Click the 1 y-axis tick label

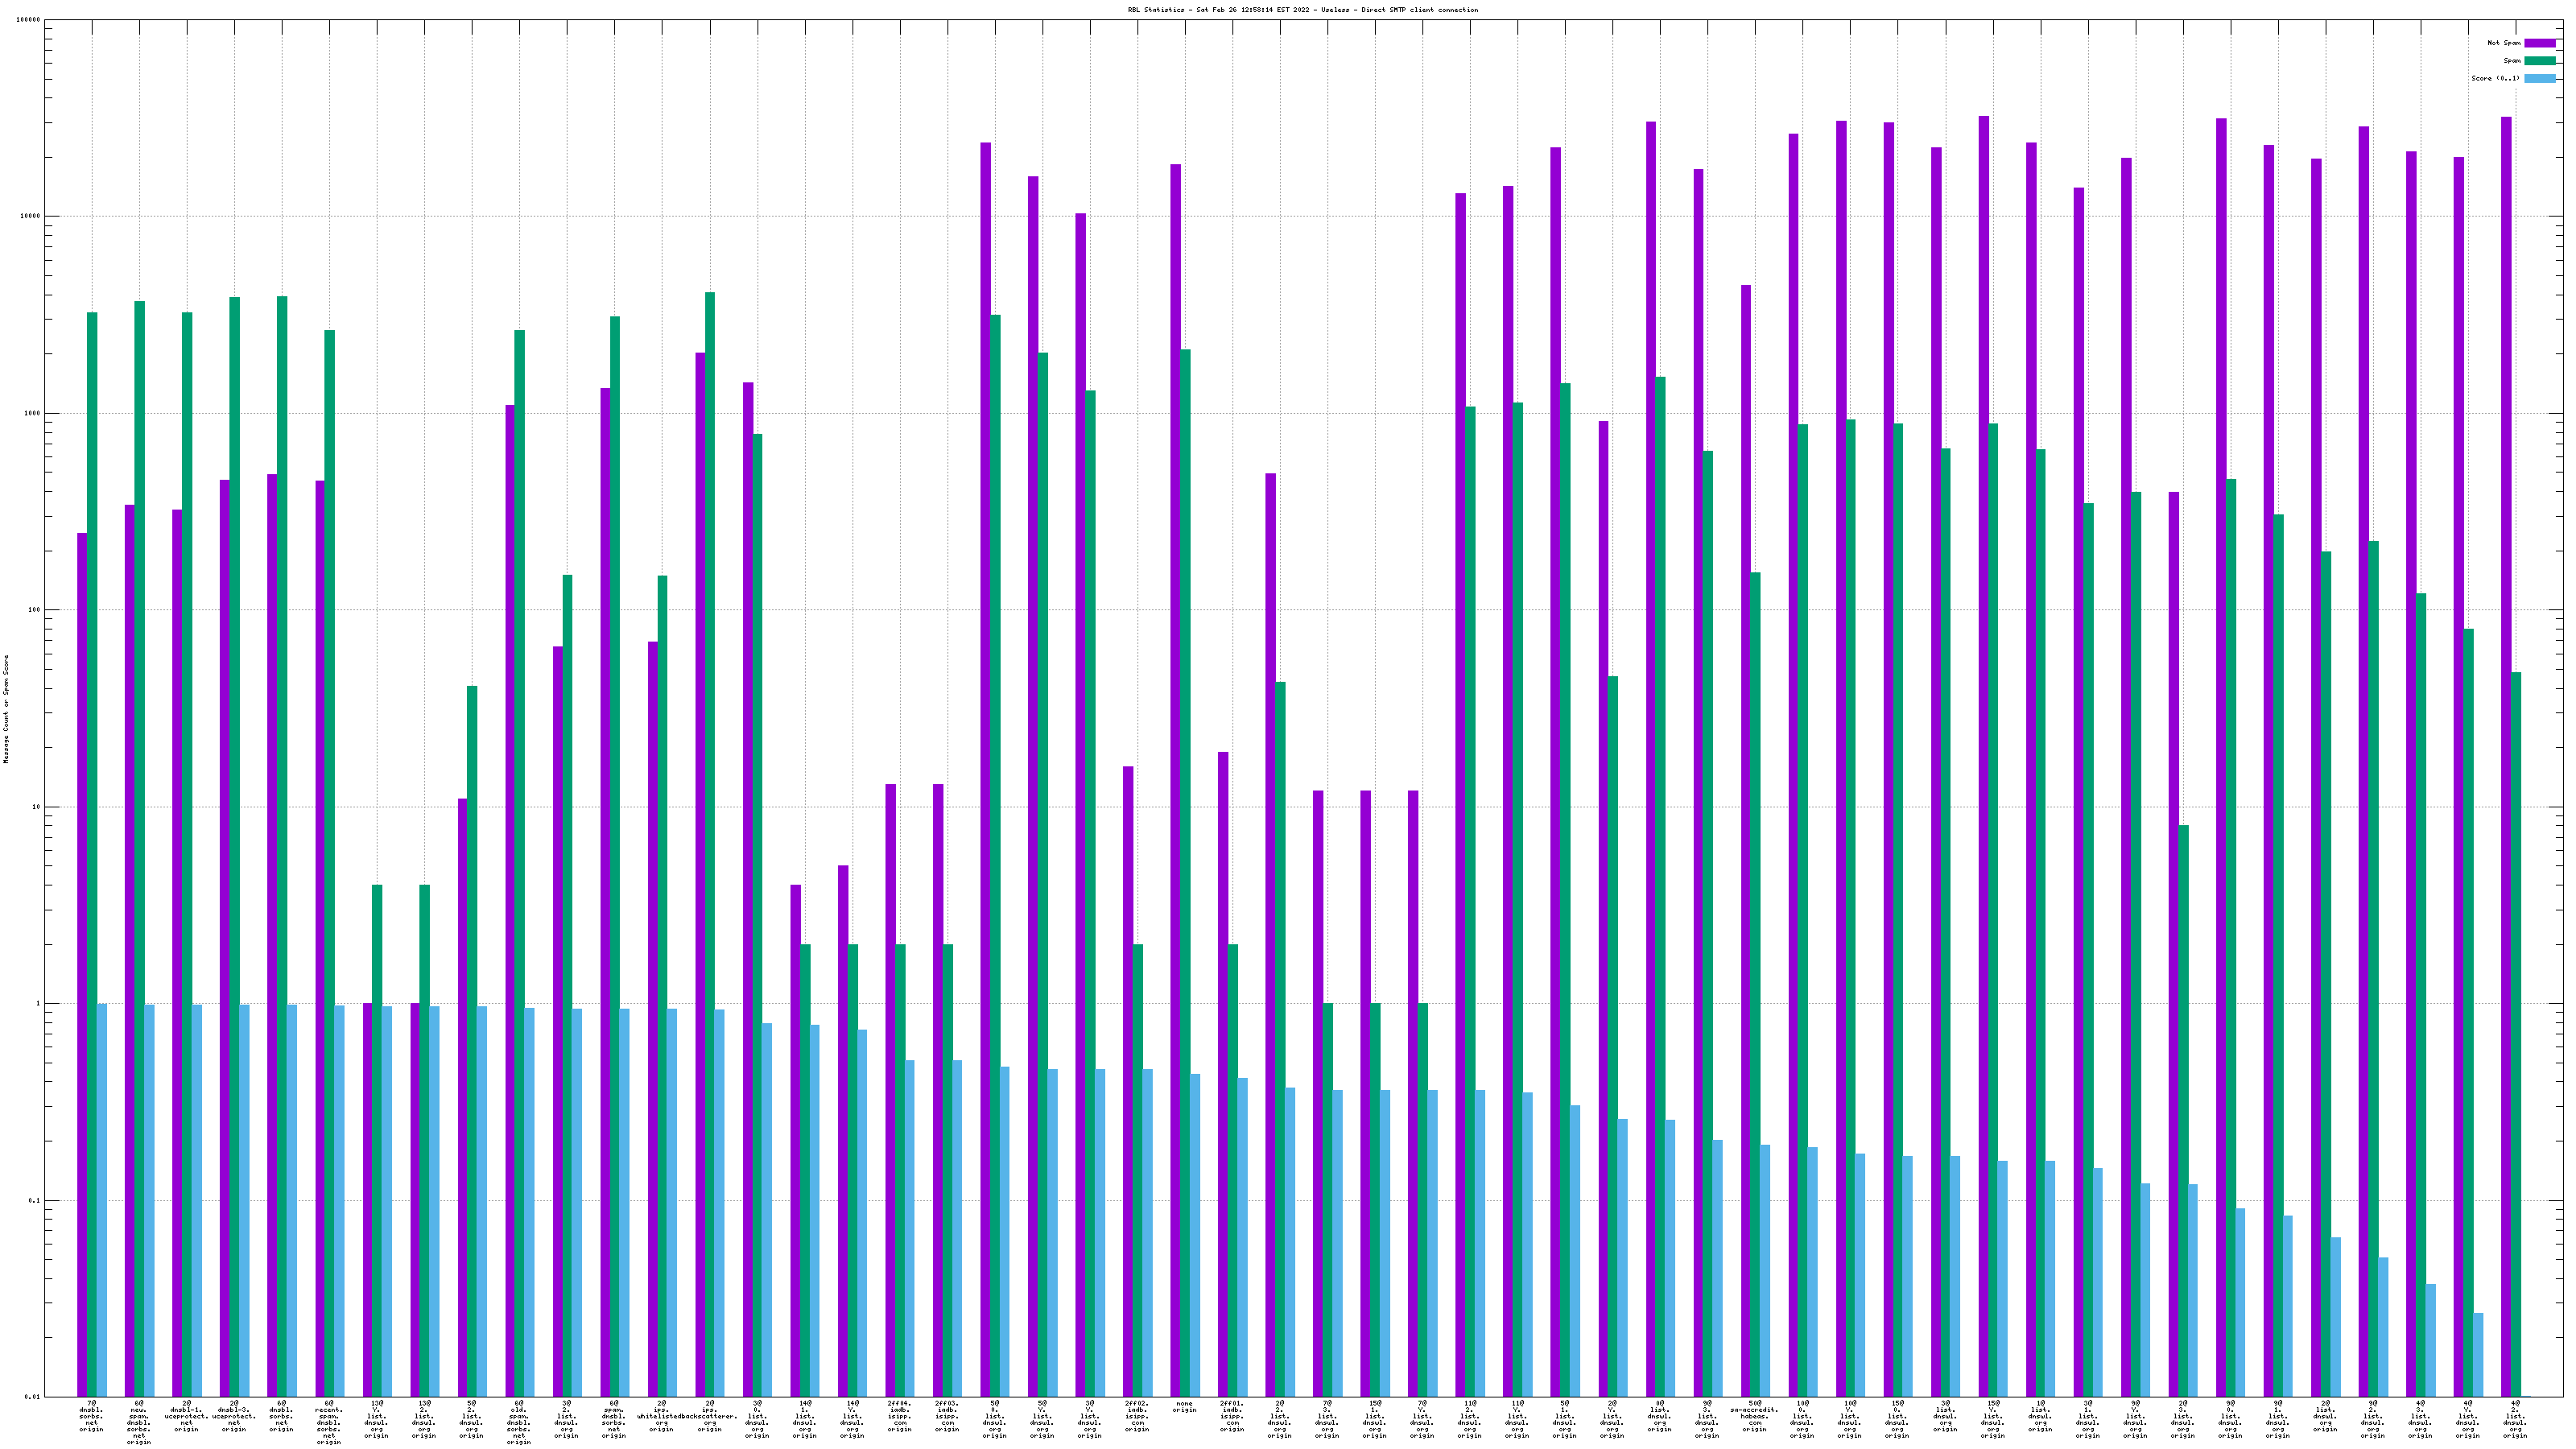pos(38,1004)
